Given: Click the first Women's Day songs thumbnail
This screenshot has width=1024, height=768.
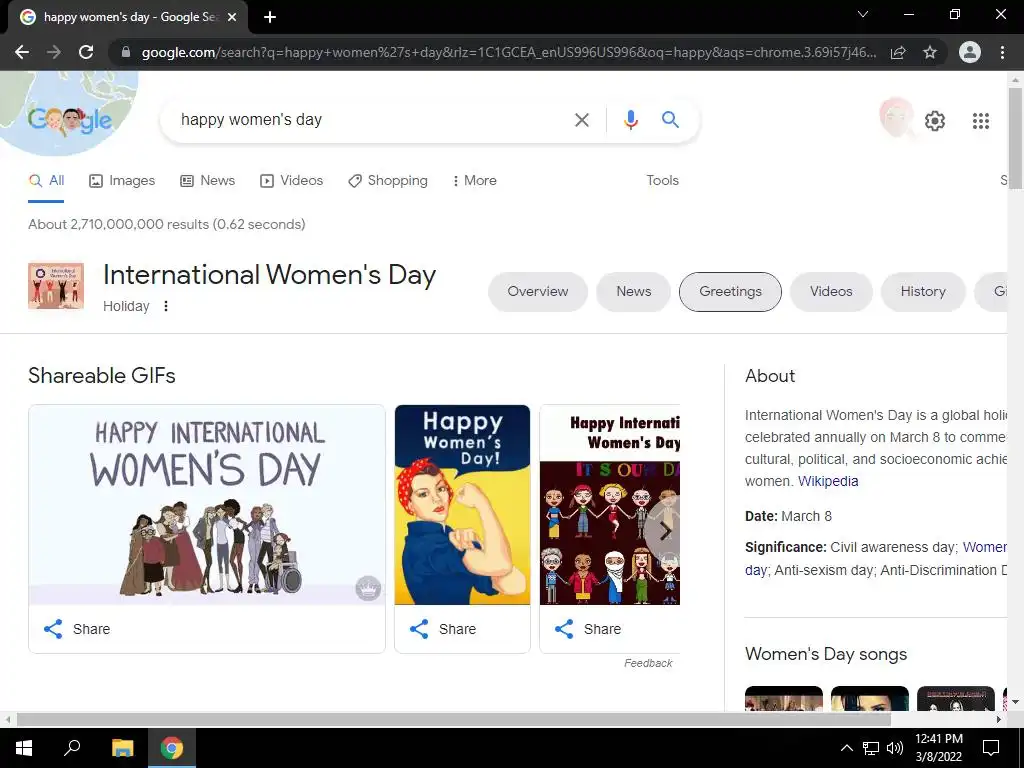Looking at the screenshot, I should (784, 699).
